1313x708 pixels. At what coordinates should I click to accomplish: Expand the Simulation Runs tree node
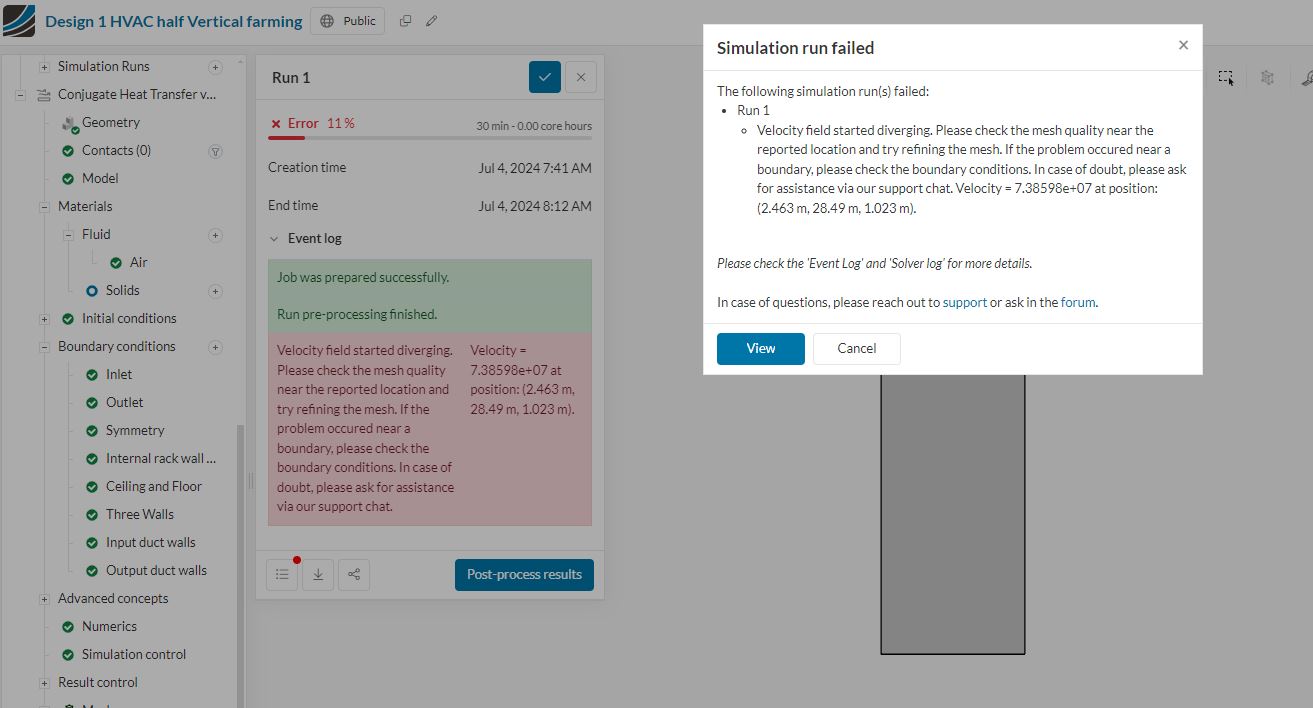pyautogui.click(x=43, y=66)
